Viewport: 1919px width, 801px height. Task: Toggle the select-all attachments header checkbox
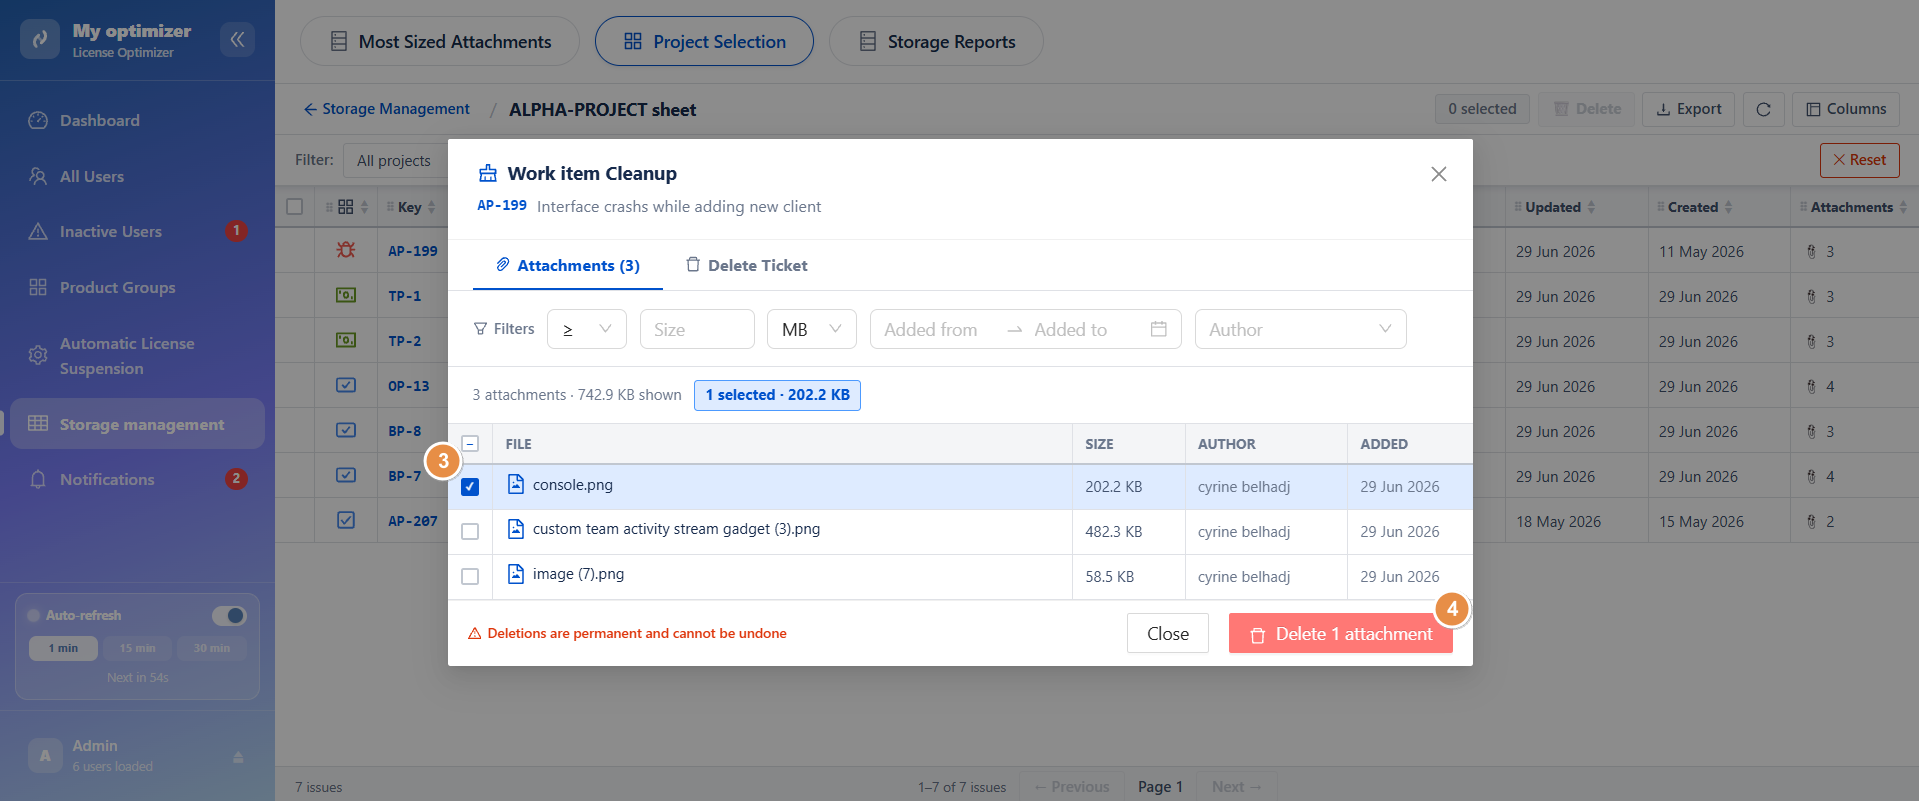coord(470,444)
